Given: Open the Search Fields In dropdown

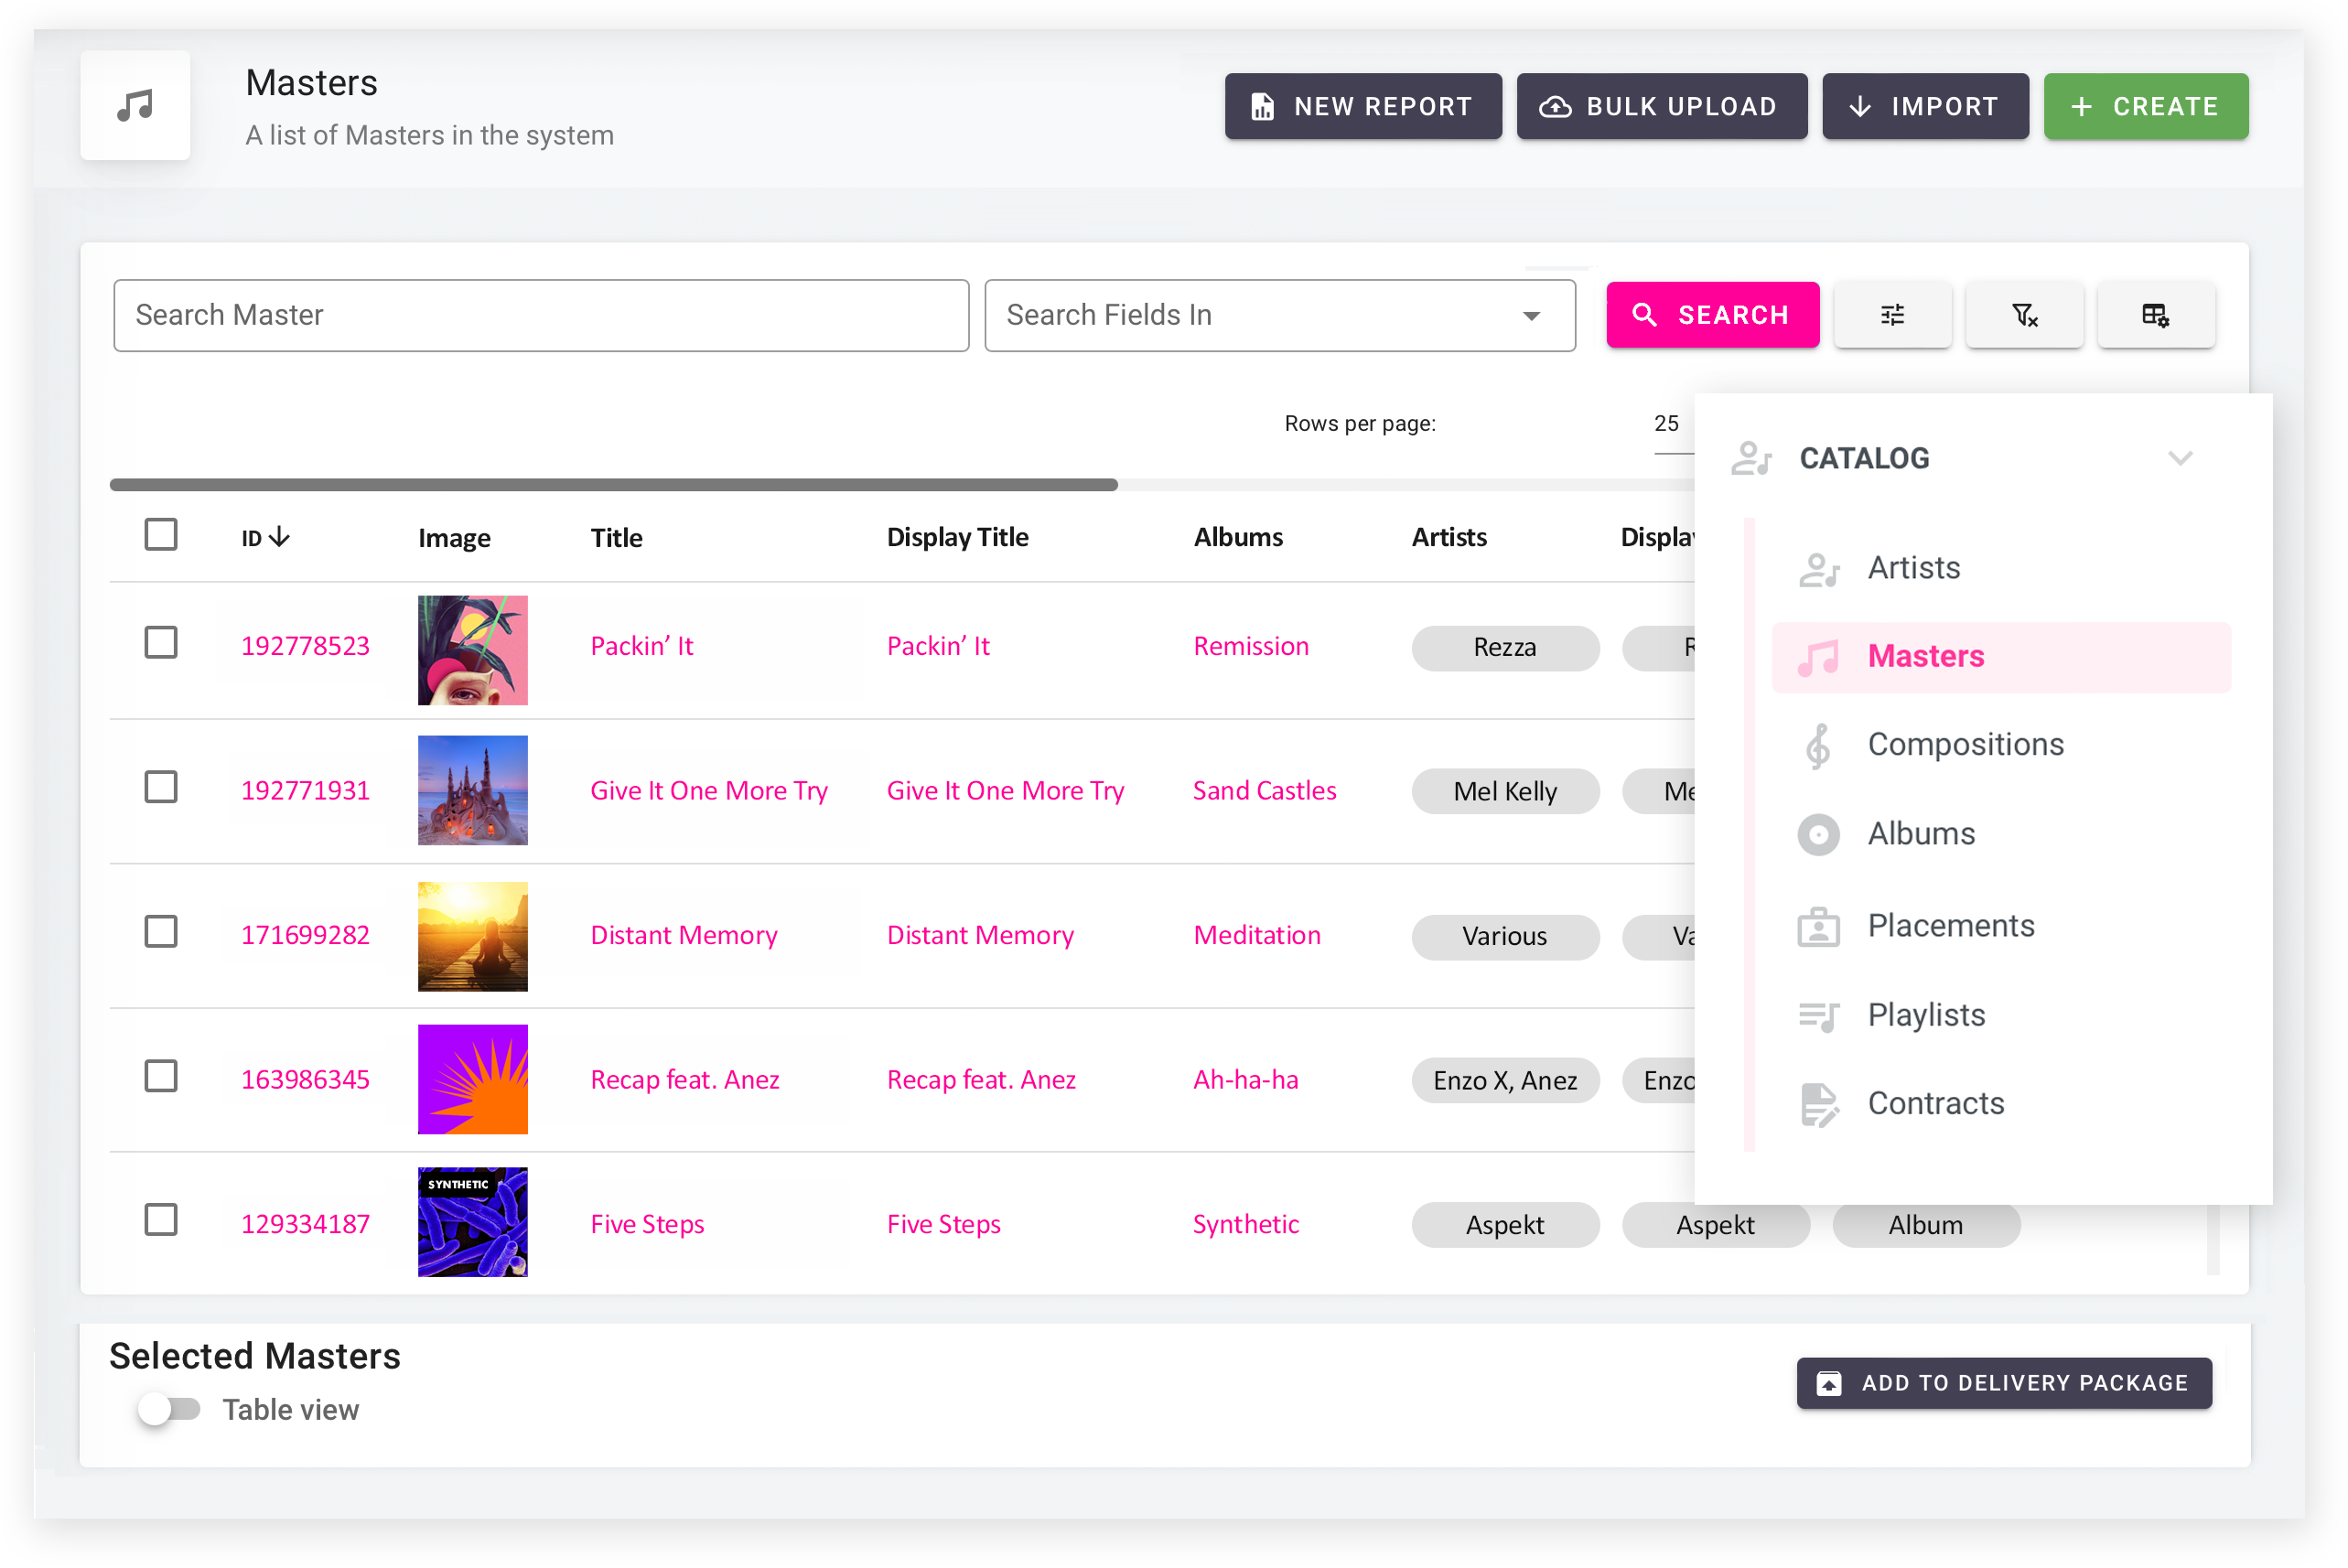Looking at the screenshot, I should (x=1279, y=315).
